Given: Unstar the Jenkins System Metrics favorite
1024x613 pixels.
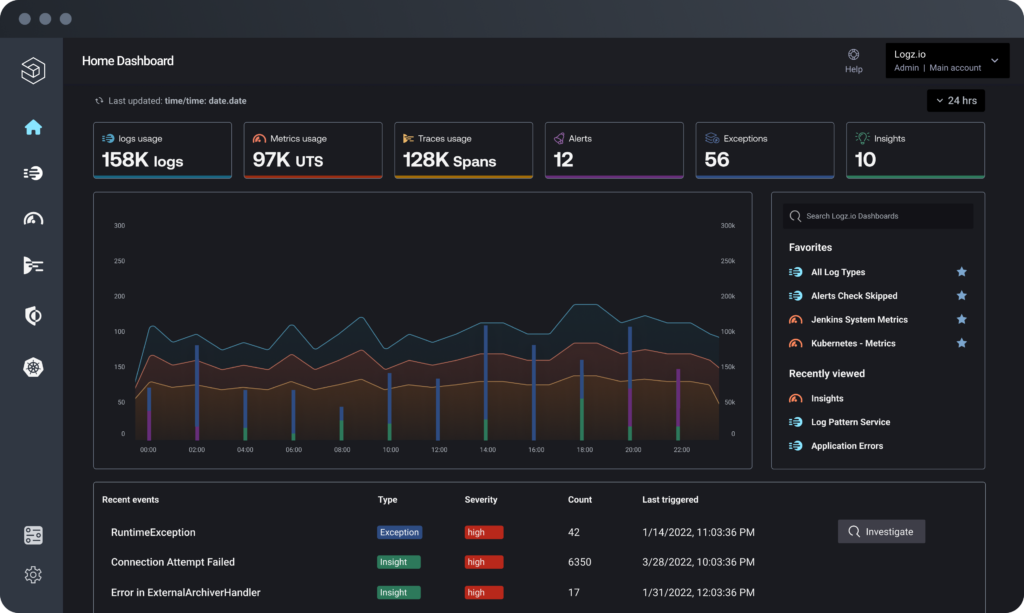Looking at the screenshot, I should [x=961, y=319].
